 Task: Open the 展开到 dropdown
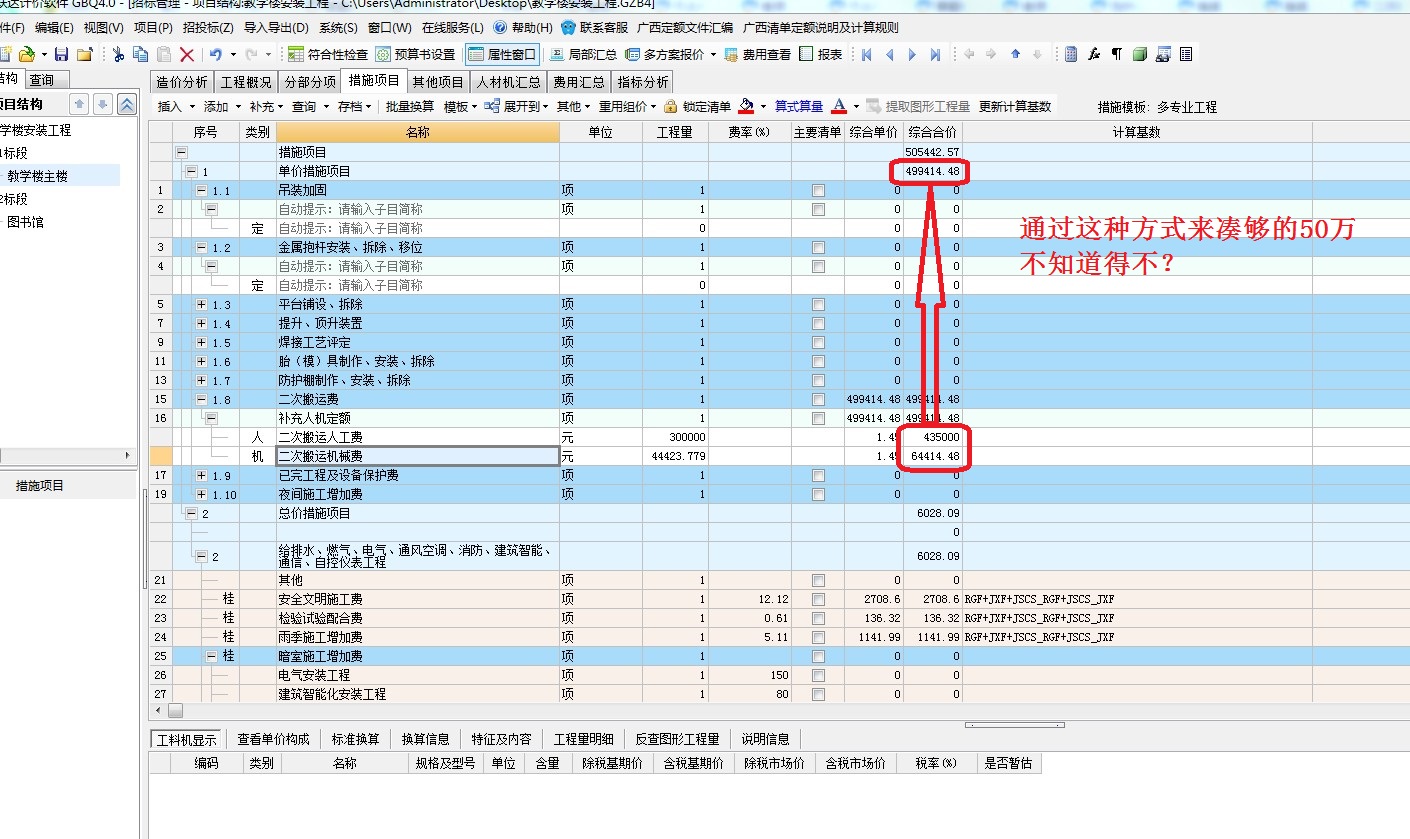pyautogui.click(x=516, y=106)
